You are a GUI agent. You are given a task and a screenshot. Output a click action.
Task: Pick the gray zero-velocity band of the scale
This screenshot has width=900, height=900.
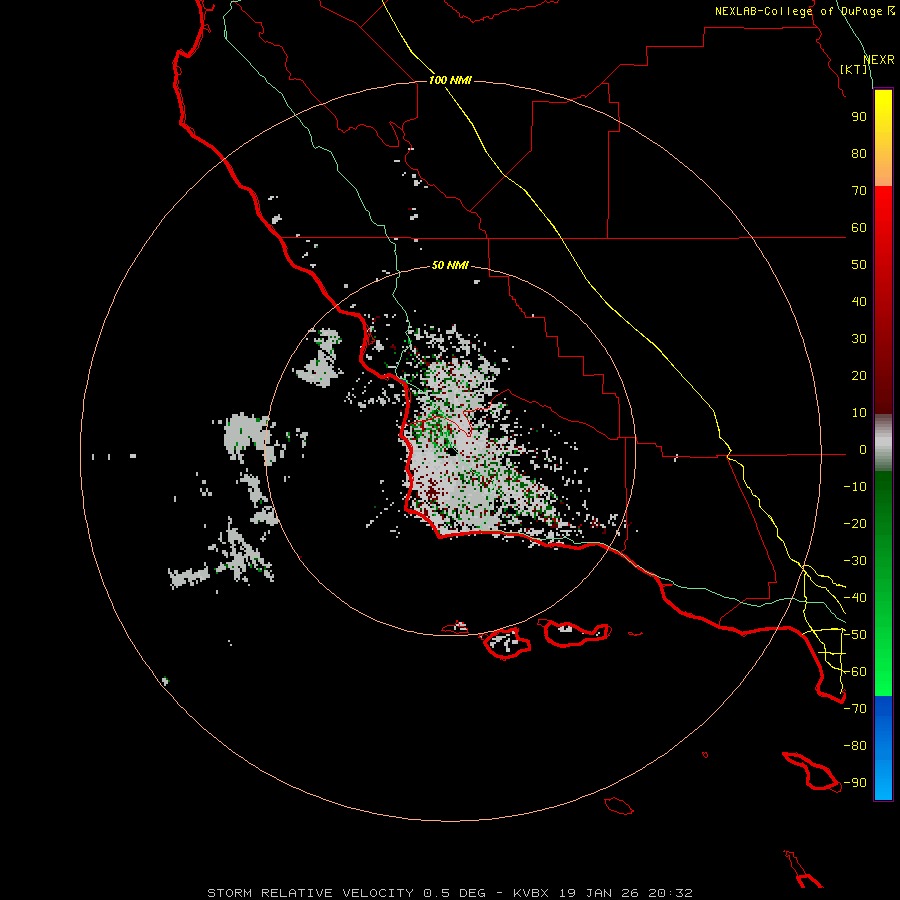(883, 443)
